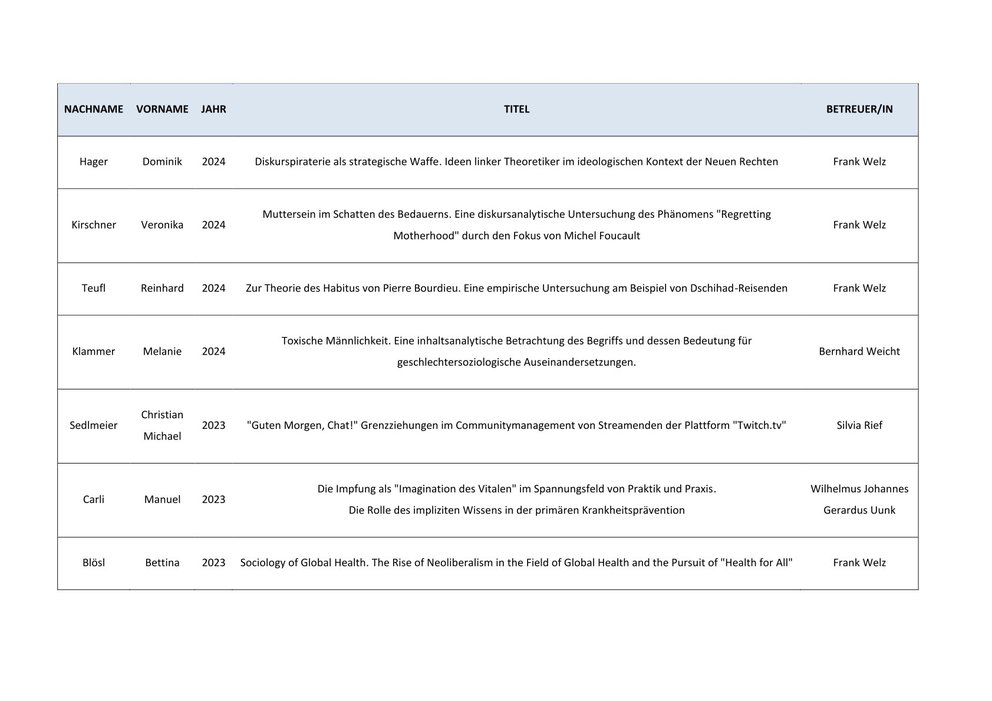This screenshot has width=992, height=701.
Task: Click the "Guten Morgen, Chat!" title
Action: [x=516, y=425]
